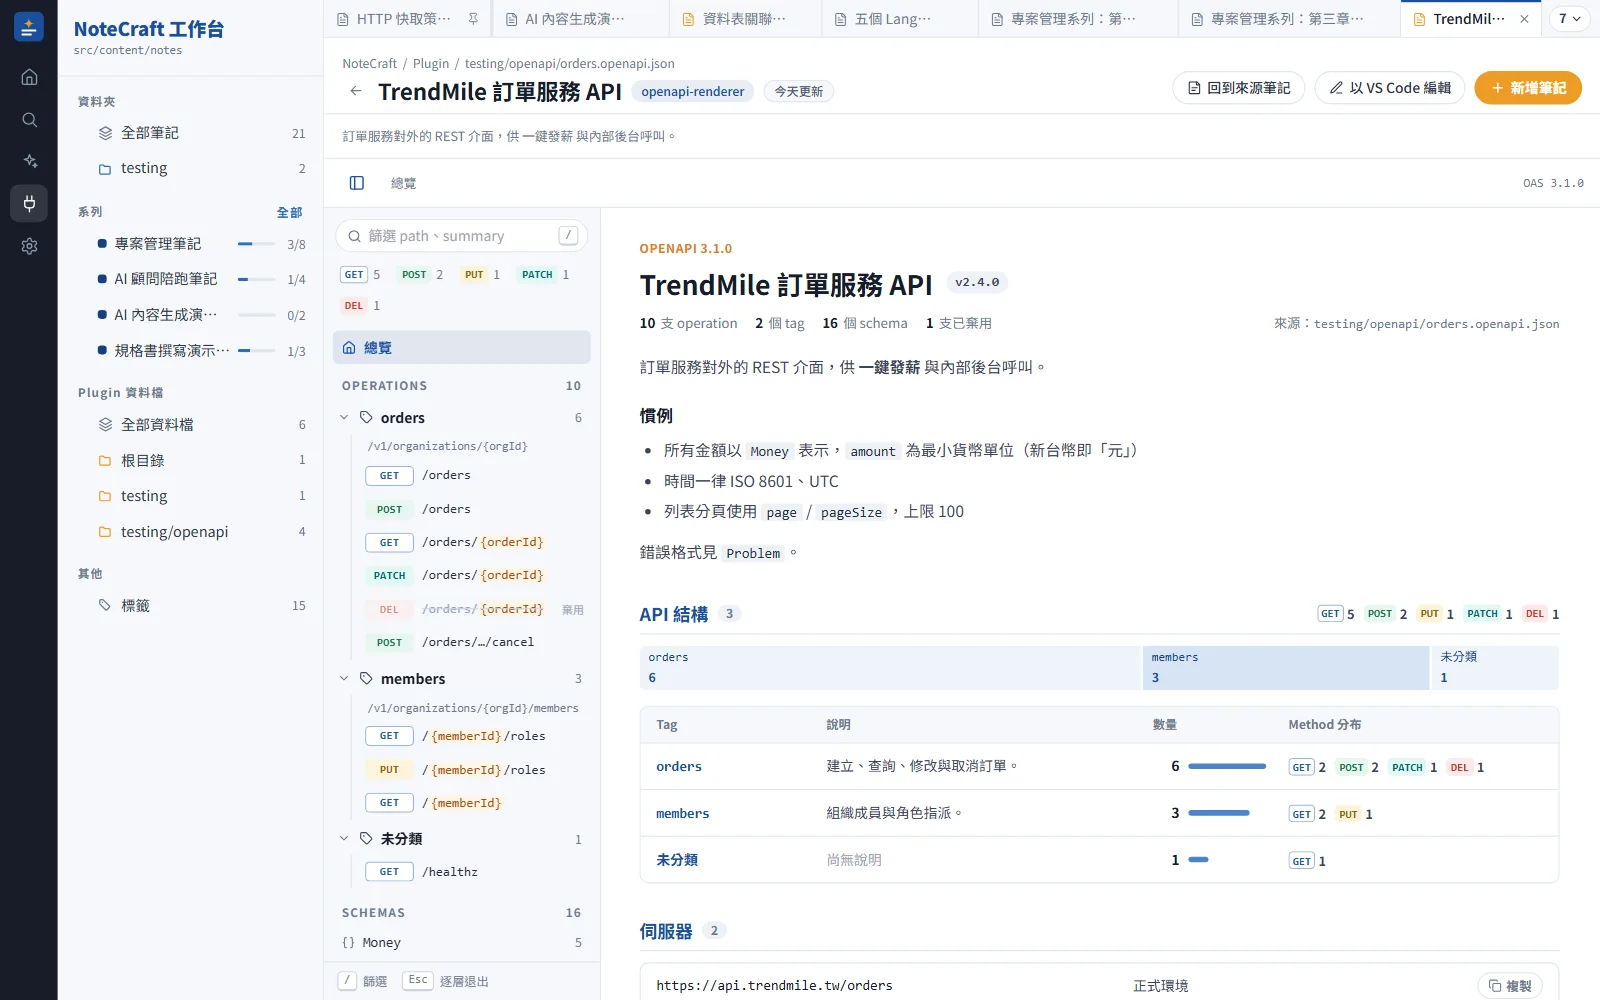Viewport: 1600px width, 1000px height.
Task: Click the 全部資料檔 stack icon
Action: click(x=105, y=425)
